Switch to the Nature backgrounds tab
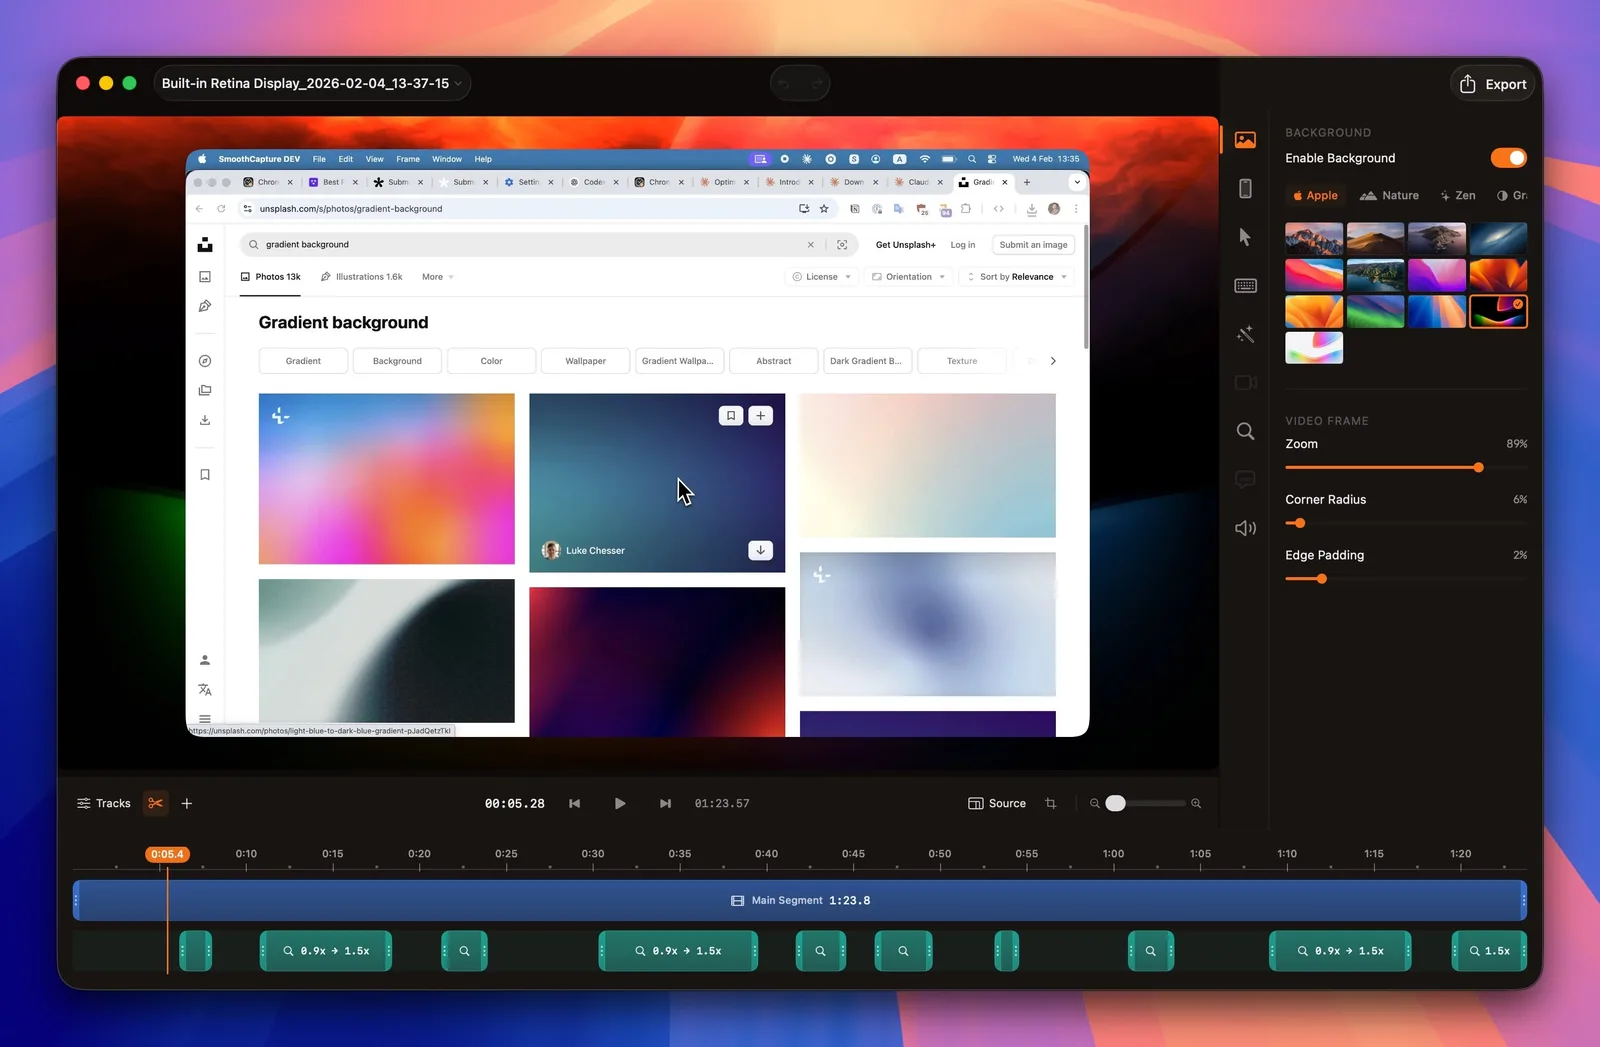The image size is (1600, 1047). tap(1389, 195)
